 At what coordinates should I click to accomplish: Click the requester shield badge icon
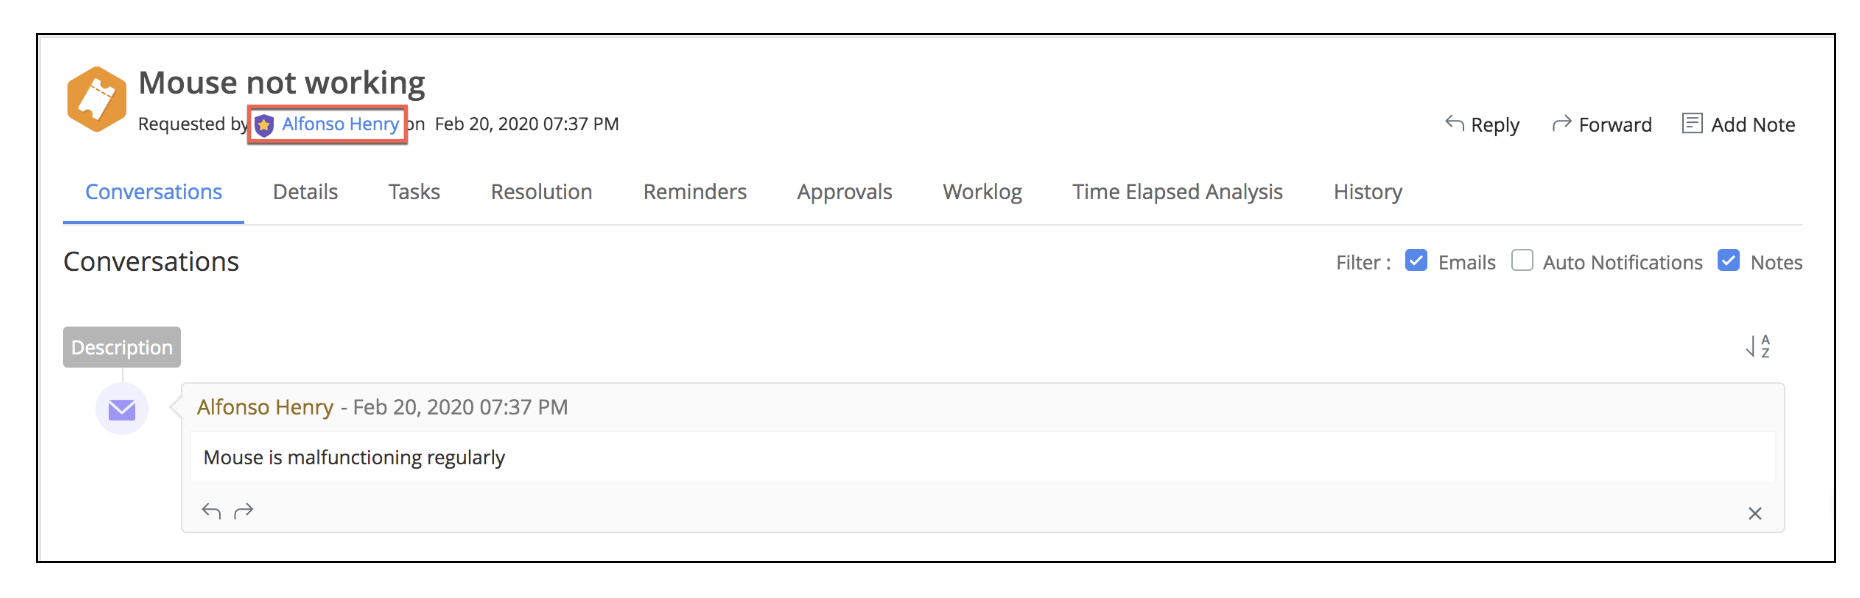coord(264,125)
